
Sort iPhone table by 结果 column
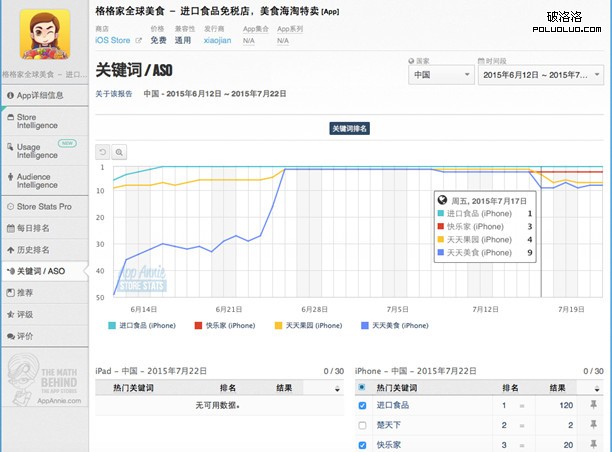(x=557, y=388)
